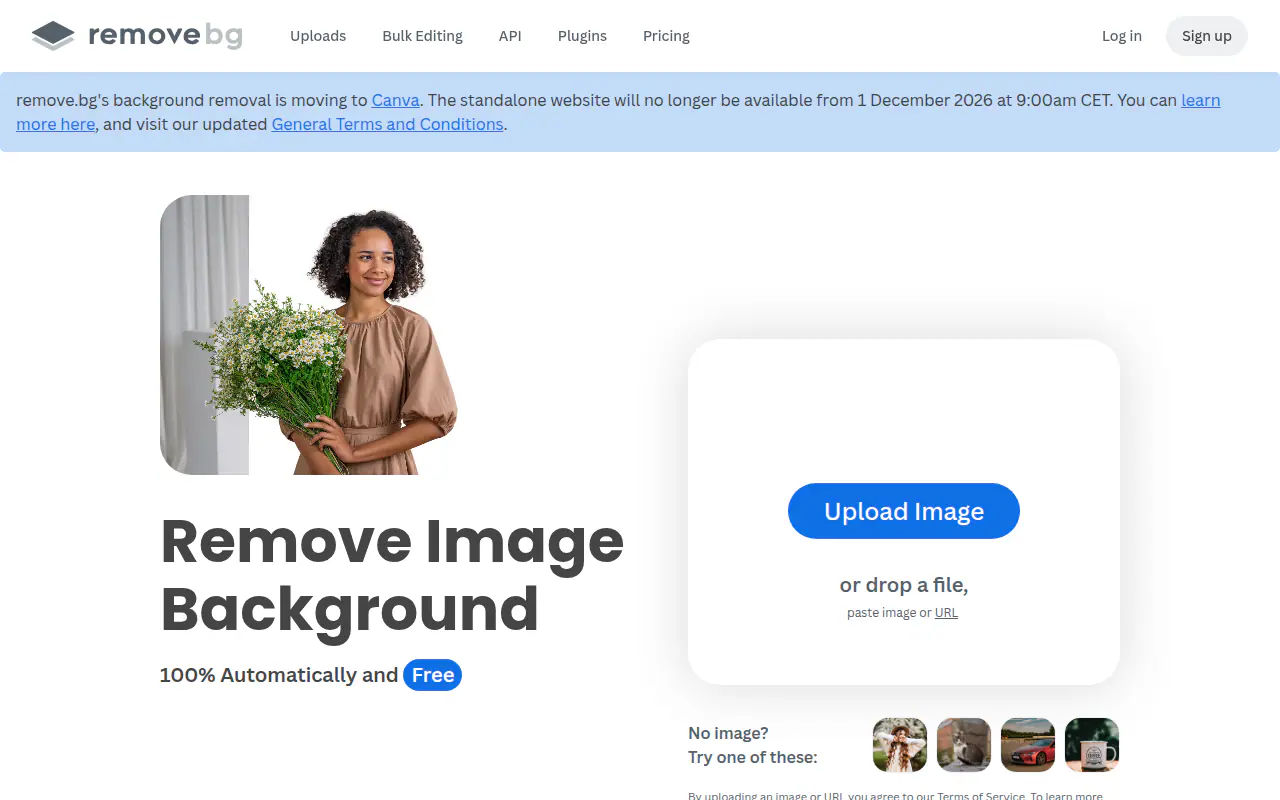Click the Upload Image button

904,511
